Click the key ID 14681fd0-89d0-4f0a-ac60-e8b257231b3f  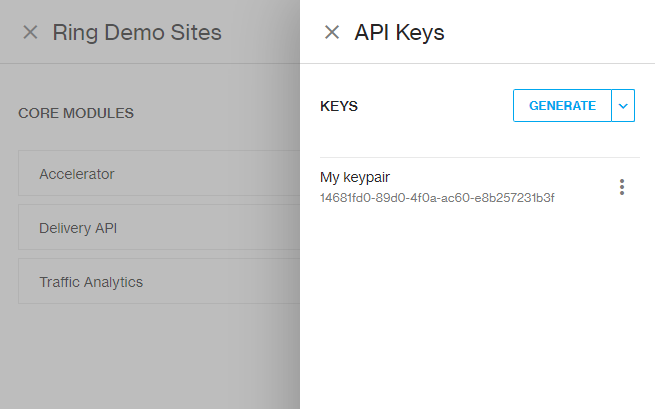tap(437, 198)
